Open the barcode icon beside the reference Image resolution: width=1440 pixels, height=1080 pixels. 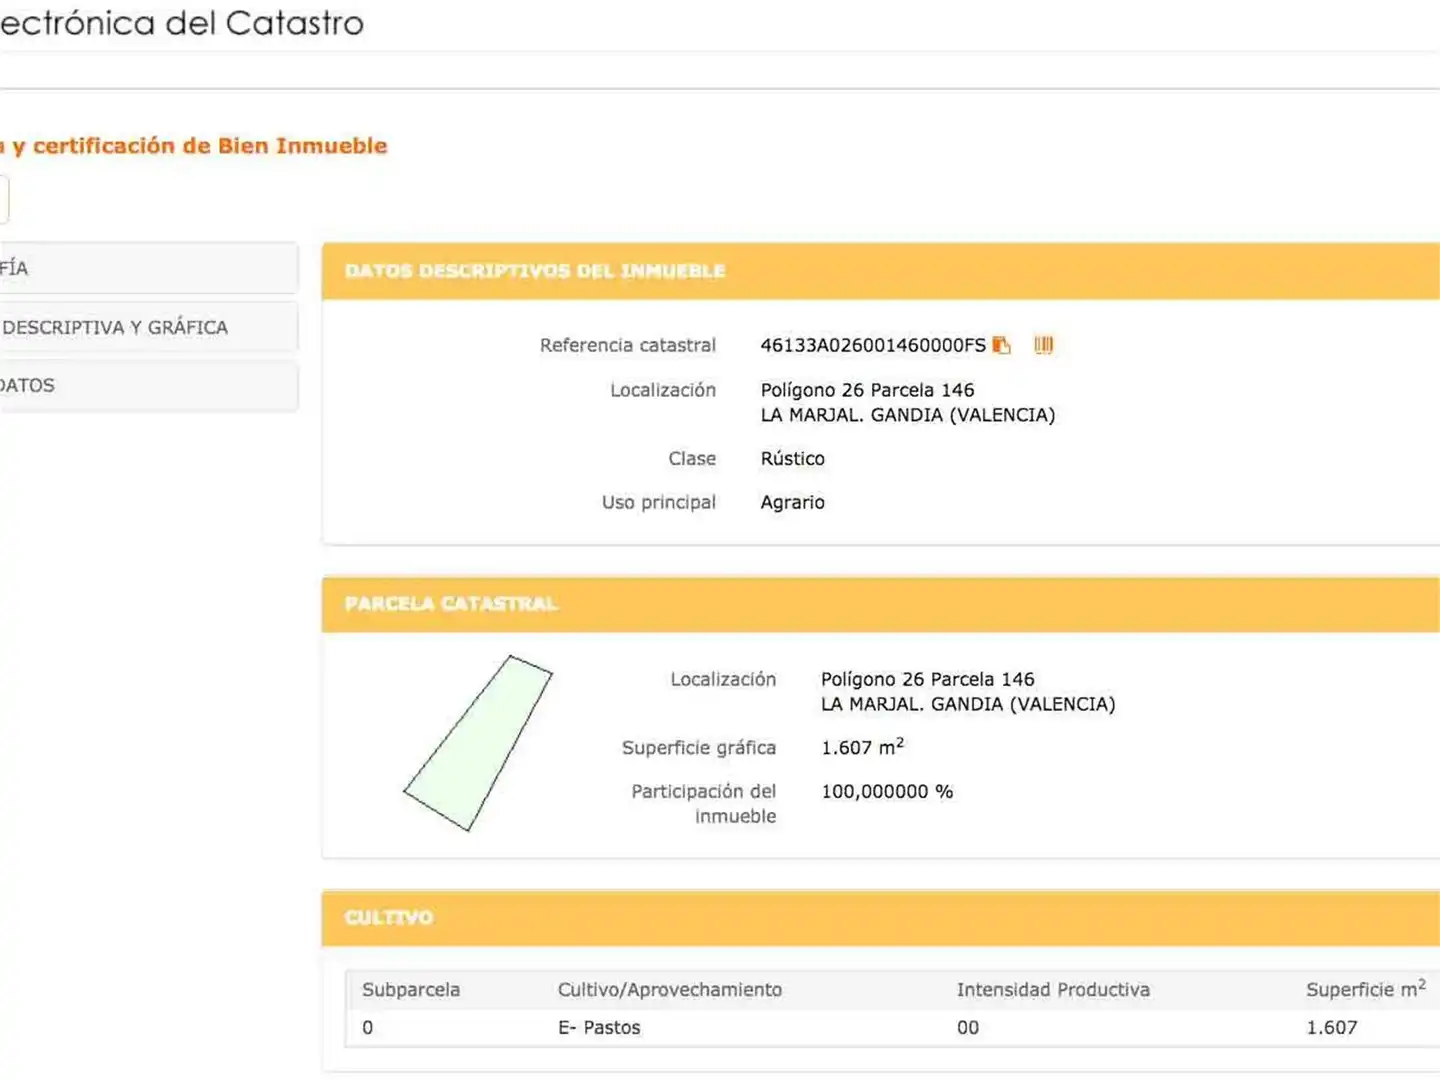[x=1044, y=345]
